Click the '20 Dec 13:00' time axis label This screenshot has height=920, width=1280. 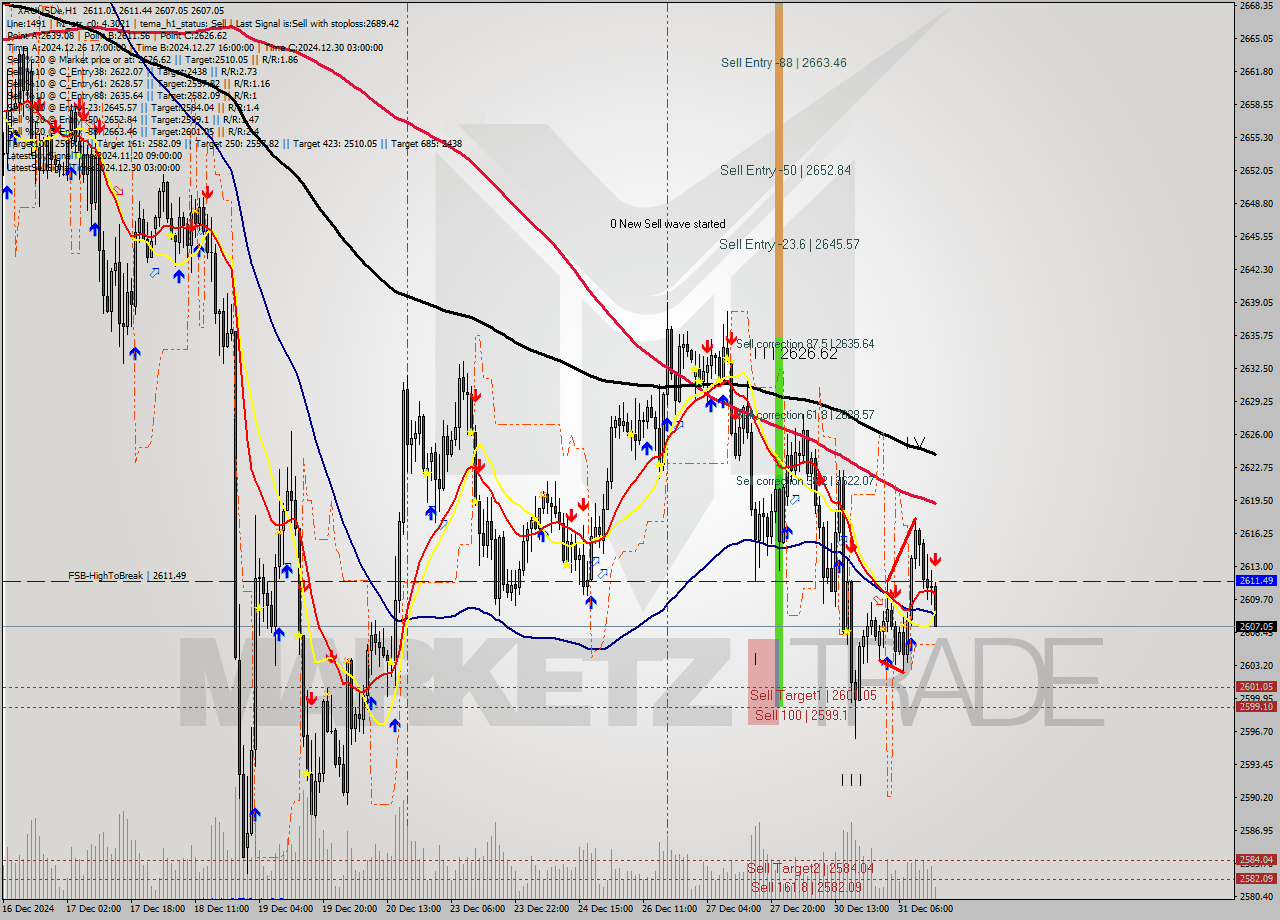coord(414,909)
